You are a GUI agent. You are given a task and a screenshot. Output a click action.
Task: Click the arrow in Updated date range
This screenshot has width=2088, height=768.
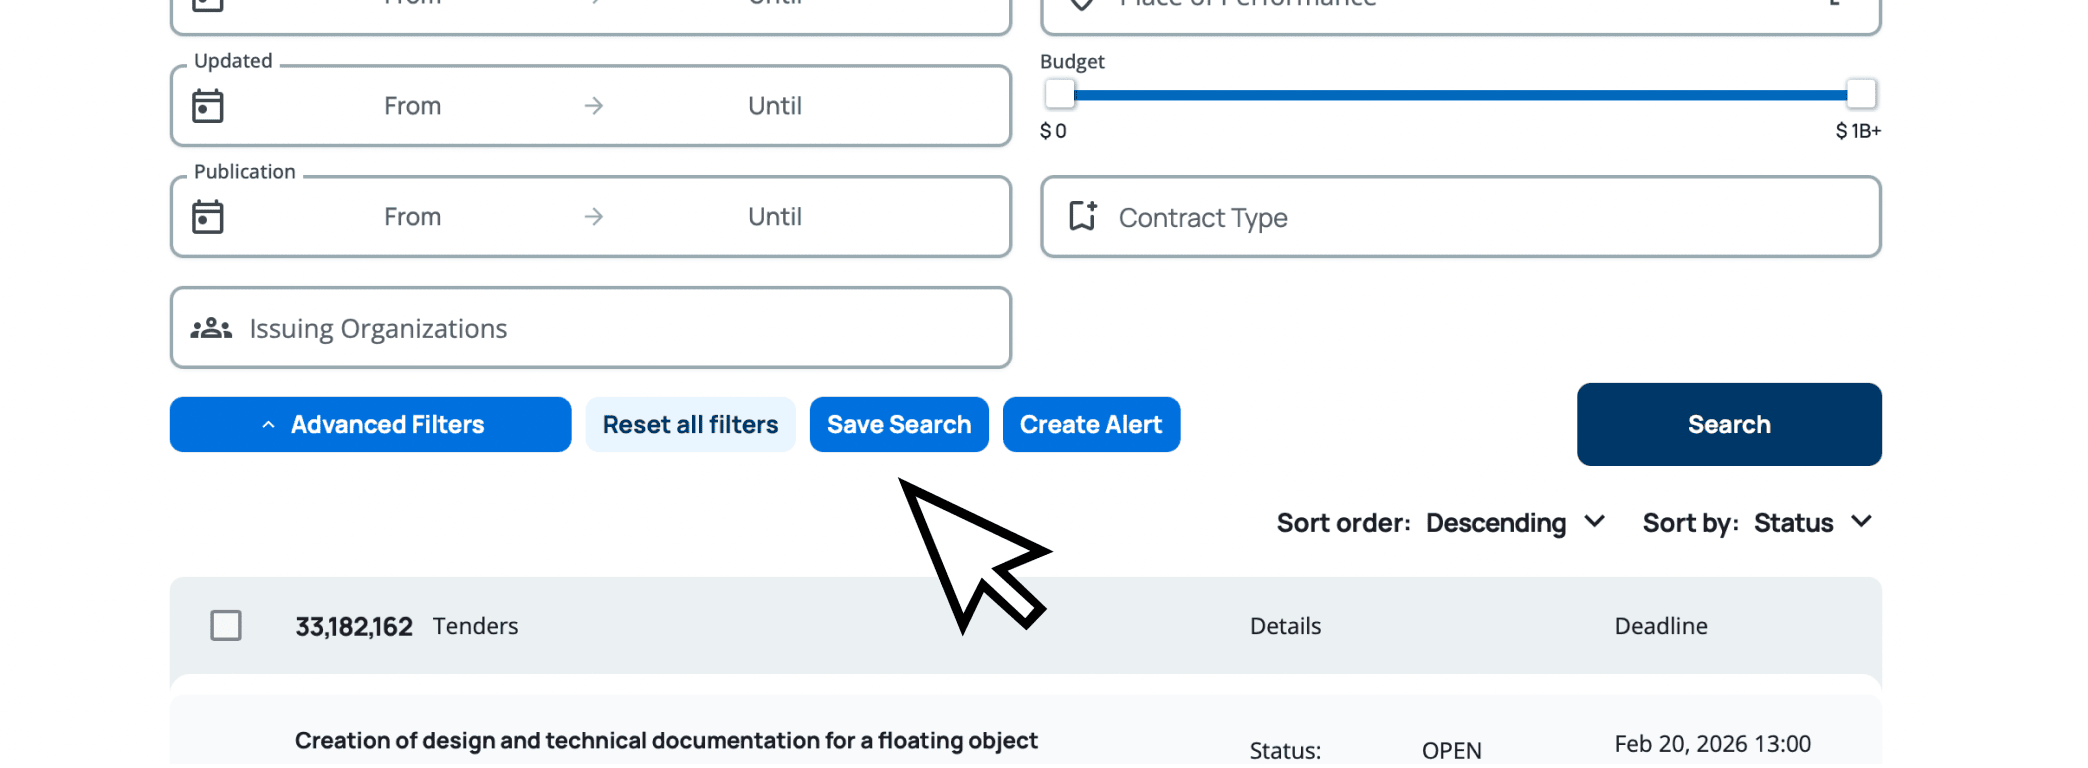594,106
